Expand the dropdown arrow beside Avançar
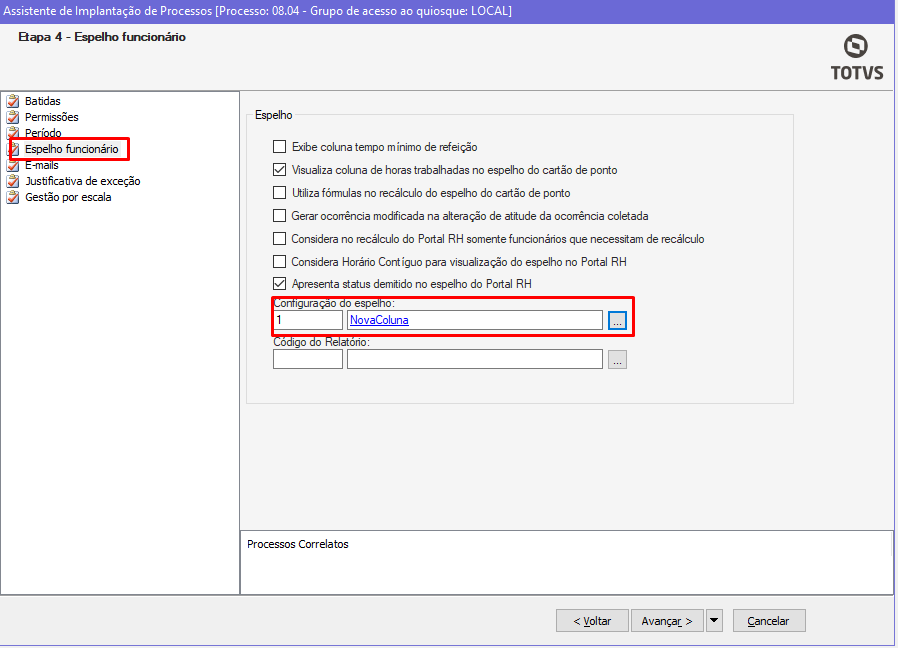 click(714, 621)
